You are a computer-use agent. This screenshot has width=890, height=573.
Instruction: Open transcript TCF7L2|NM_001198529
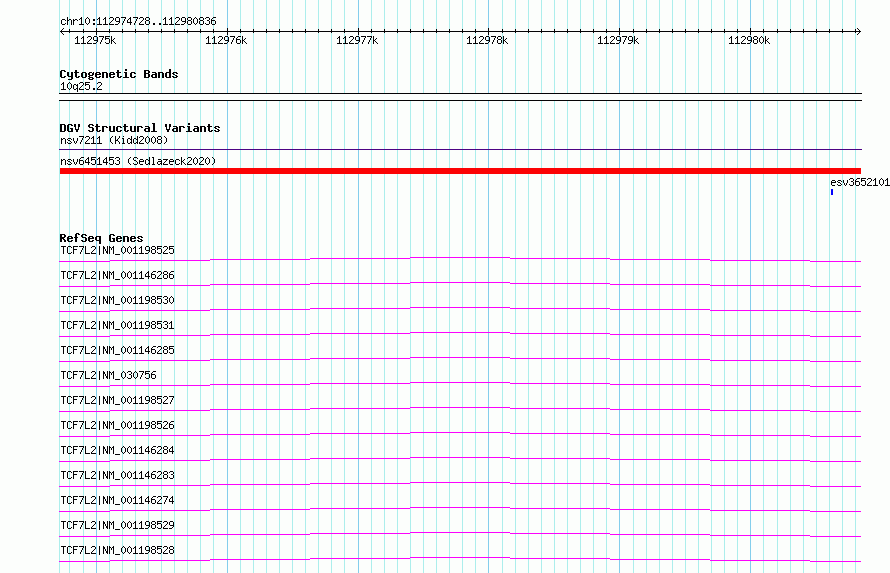[117, 525]
